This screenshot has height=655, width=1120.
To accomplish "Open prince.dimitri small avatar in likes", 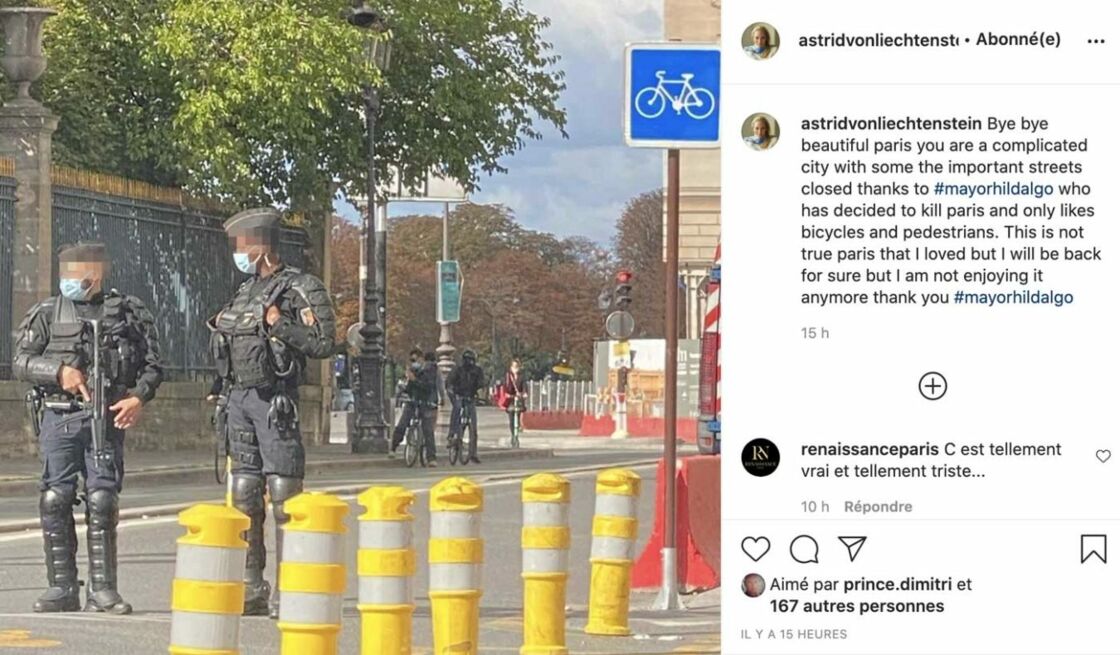I will point(753,585).
